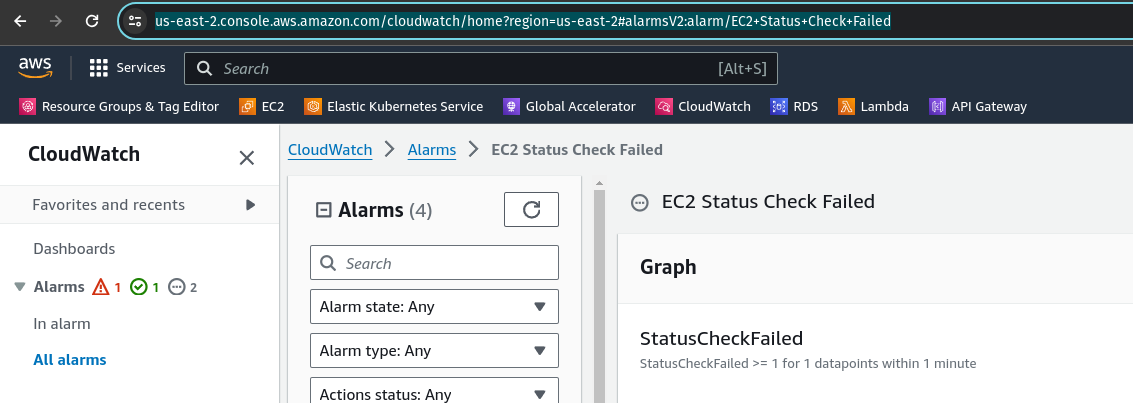Go to CloudWatch breadcrumb link
Image resolution: width=1133 pixels, height=403 pixels.
pyautogui.click(x=329, y=150)
